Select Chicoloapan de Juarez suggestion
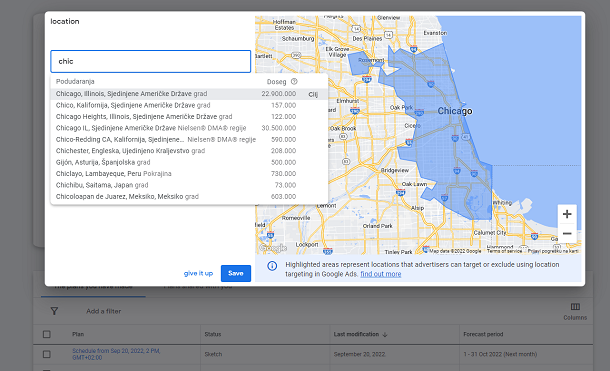The image size is (610, 371). [x=189, y=196]
